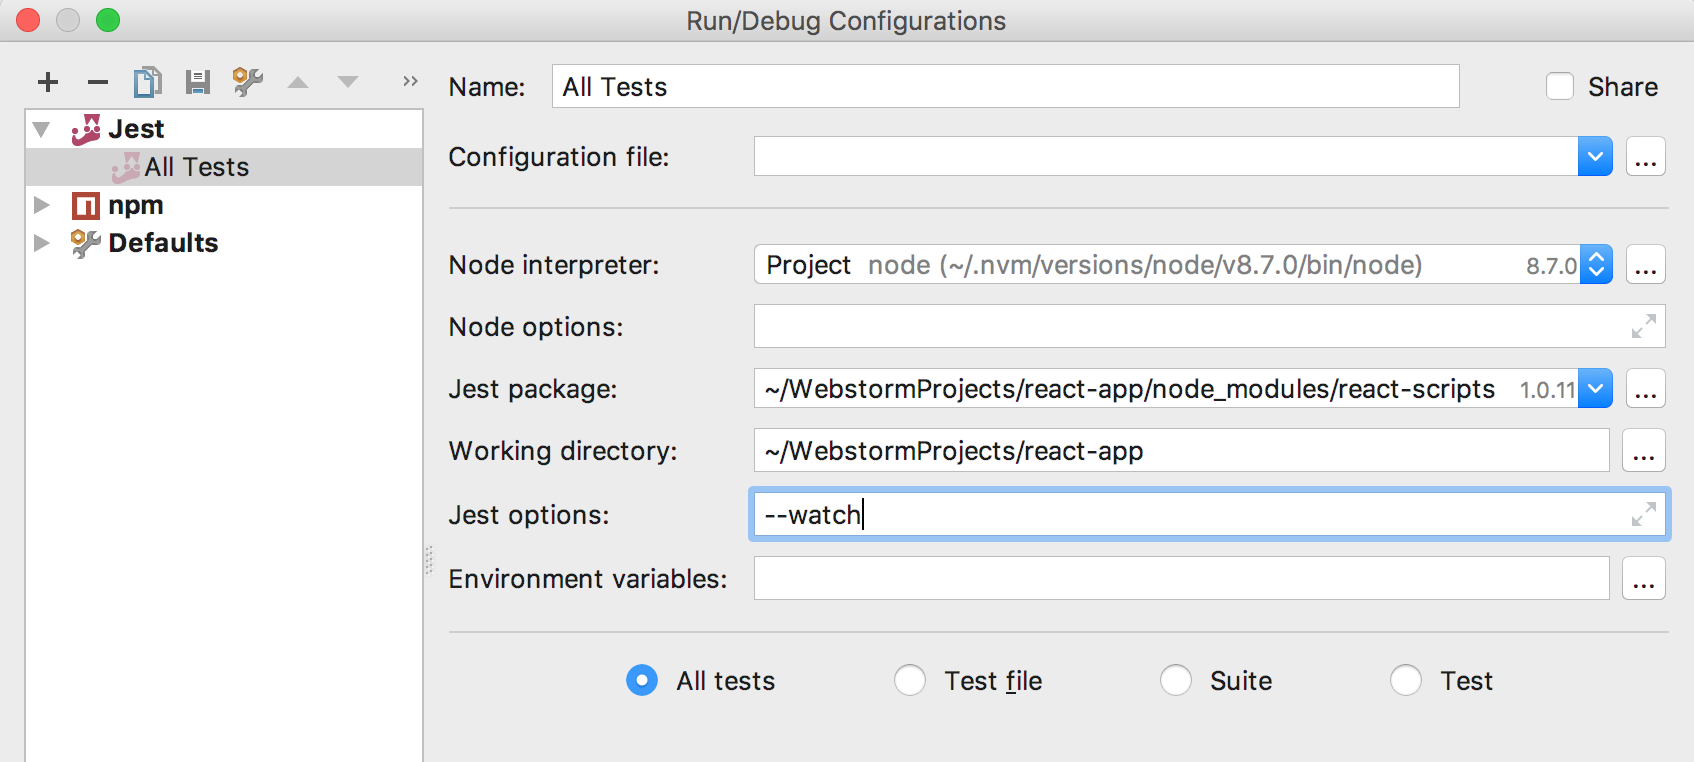
Task: Browse for Working directory
Action: click(1644, 451)
